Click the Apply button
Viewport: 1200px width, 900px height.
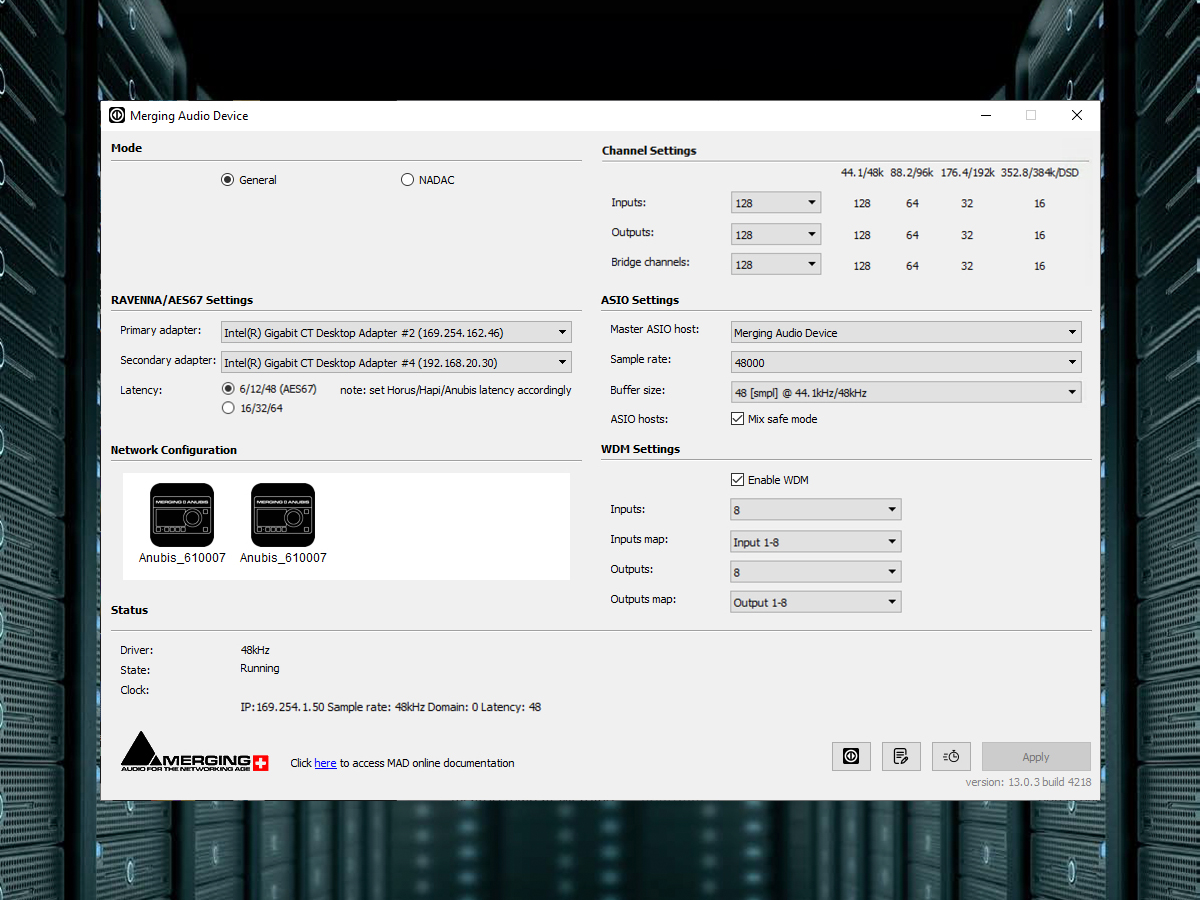tap(1036, 756)
